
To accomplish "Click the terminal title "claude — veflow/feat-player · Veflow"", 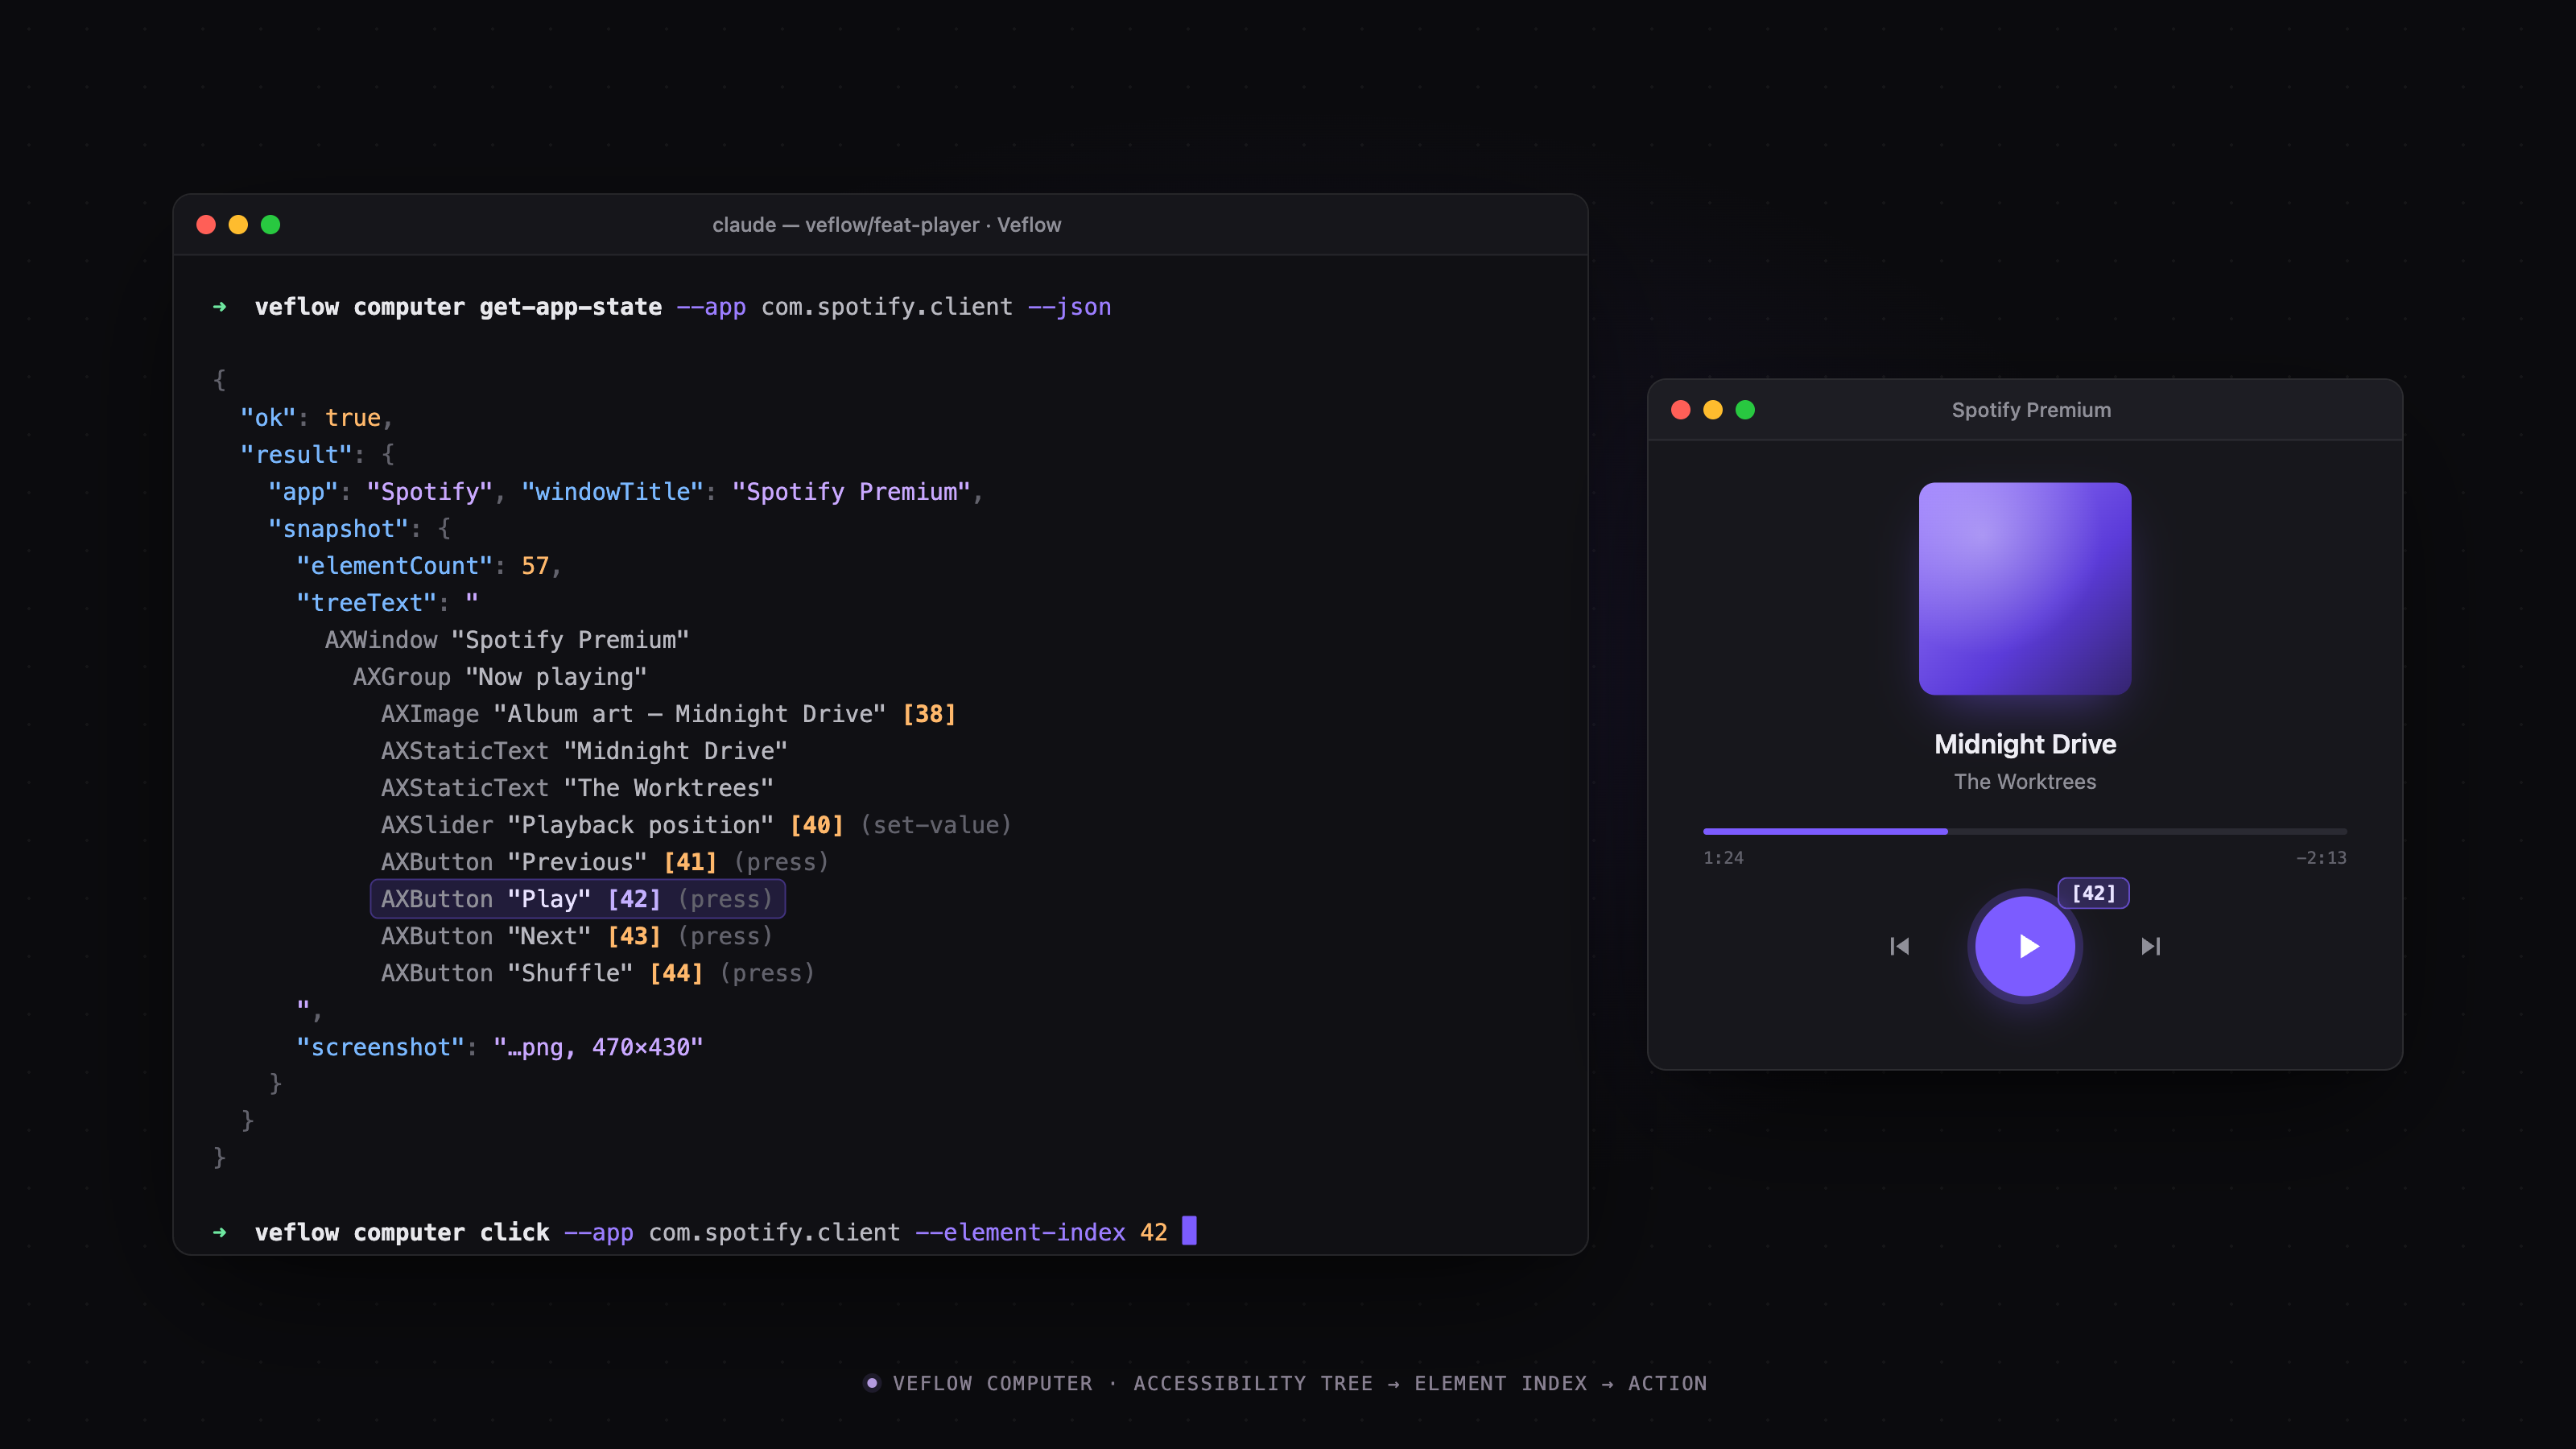I will (886, 225).
